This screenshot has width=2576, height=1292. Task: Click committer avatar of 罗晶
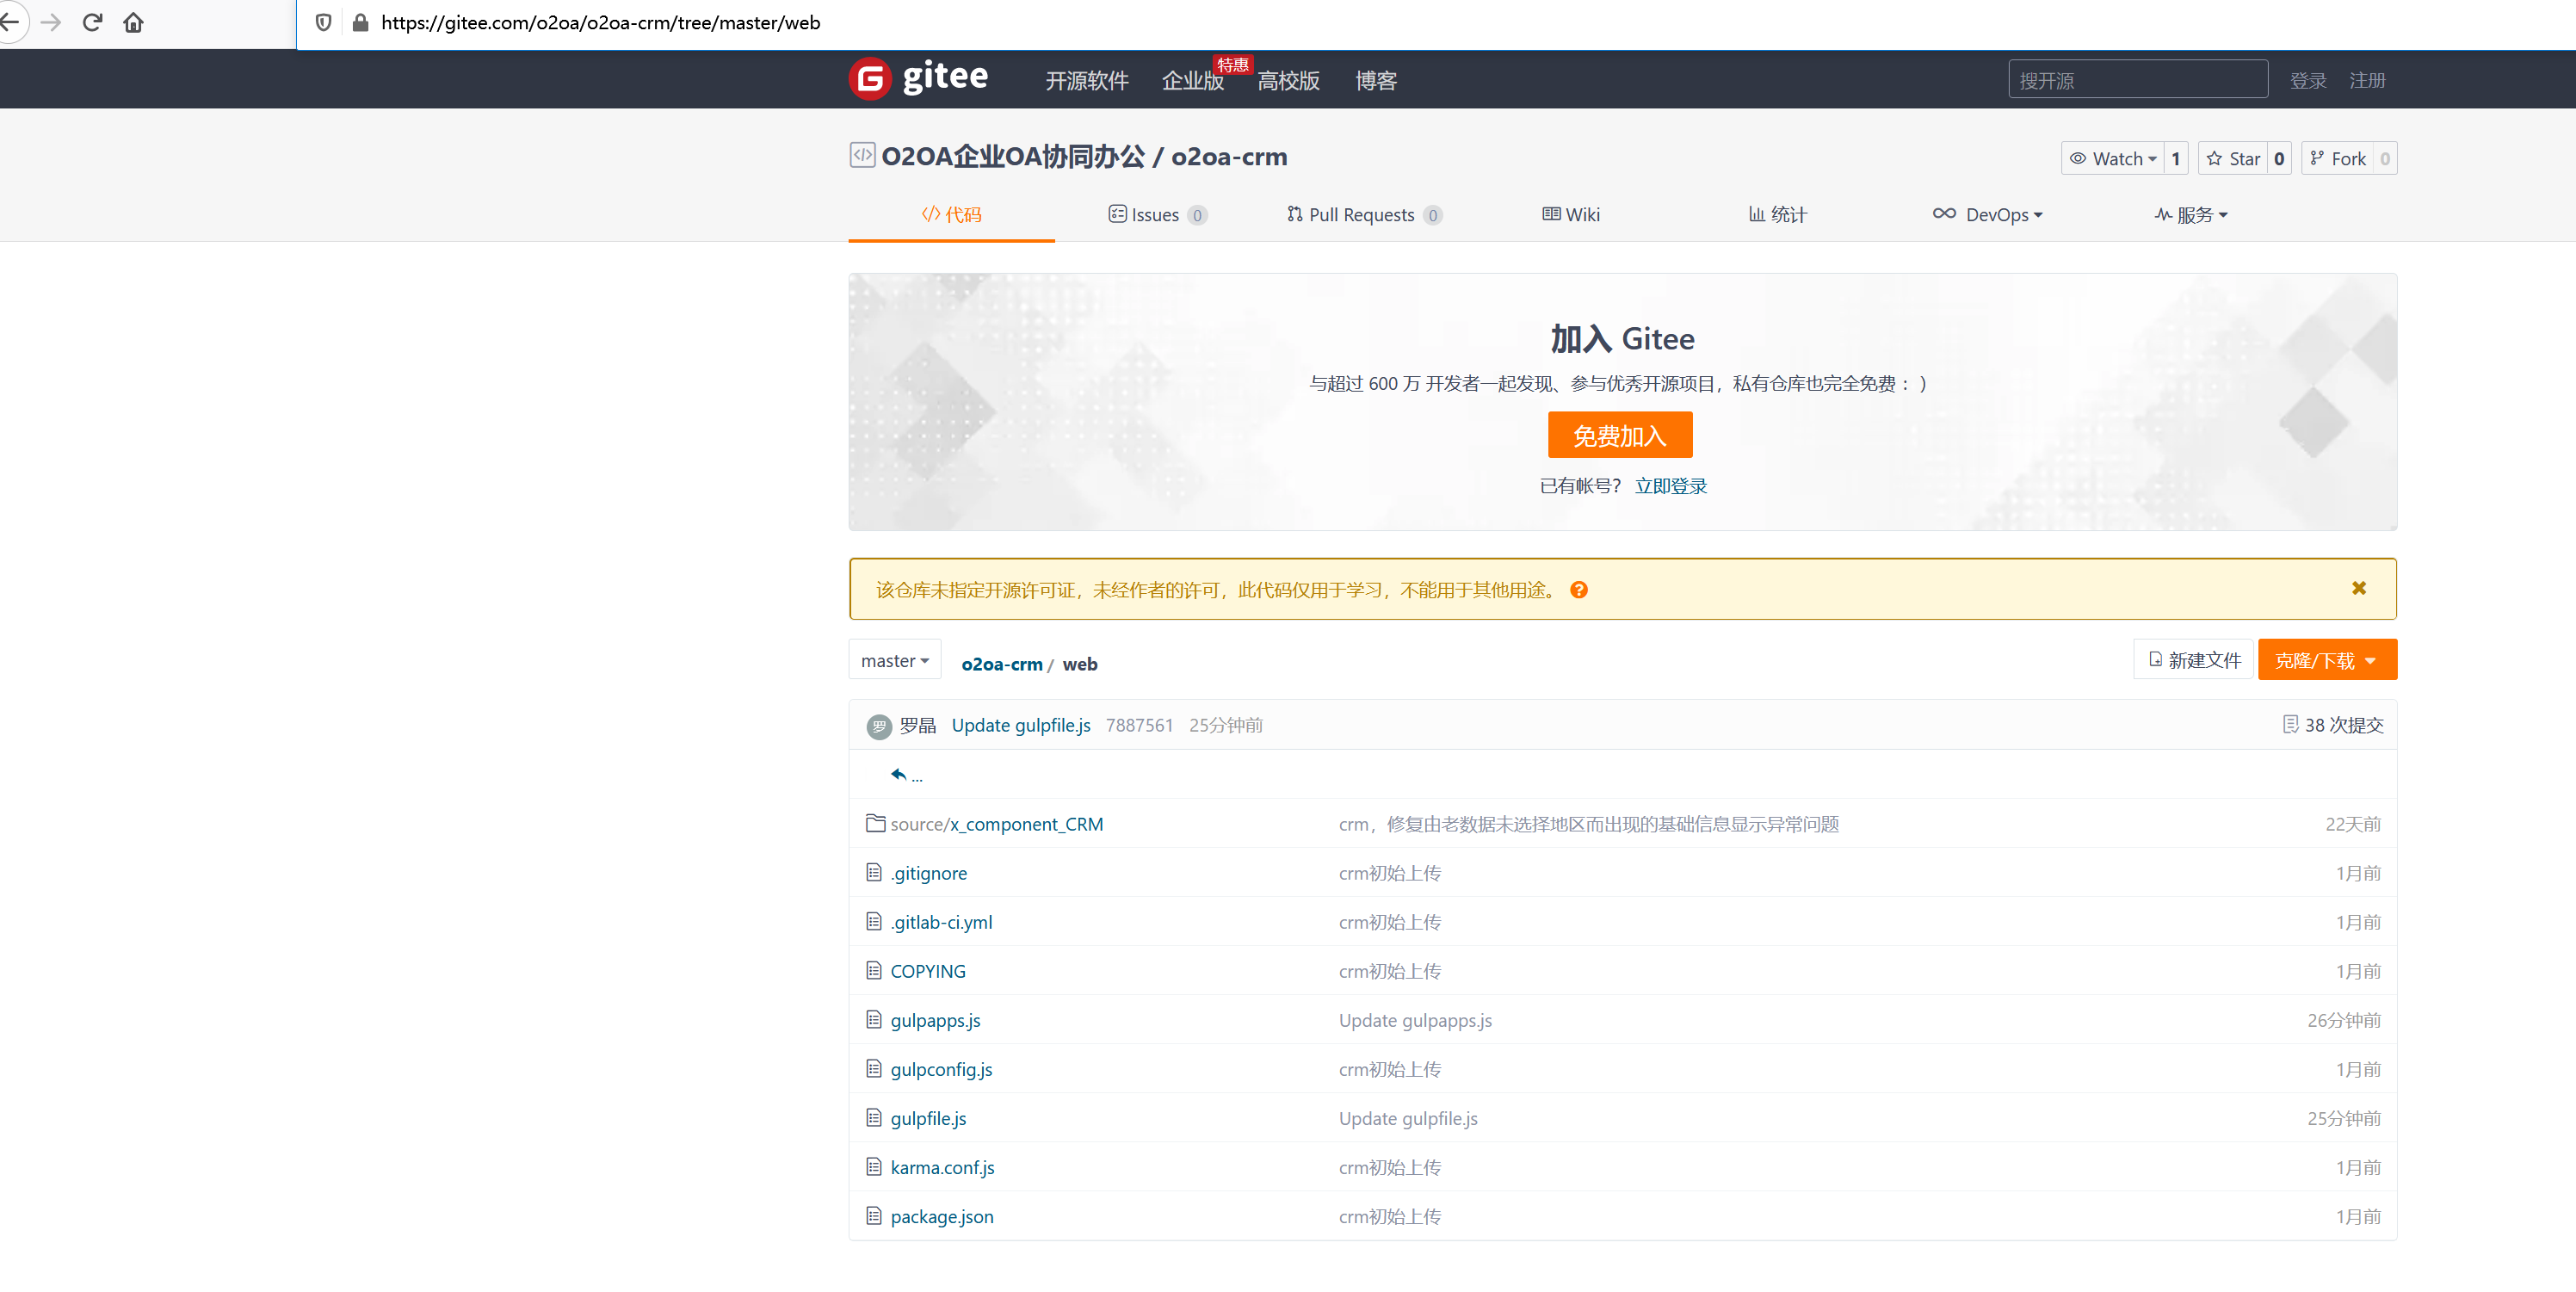coord(879,726)
